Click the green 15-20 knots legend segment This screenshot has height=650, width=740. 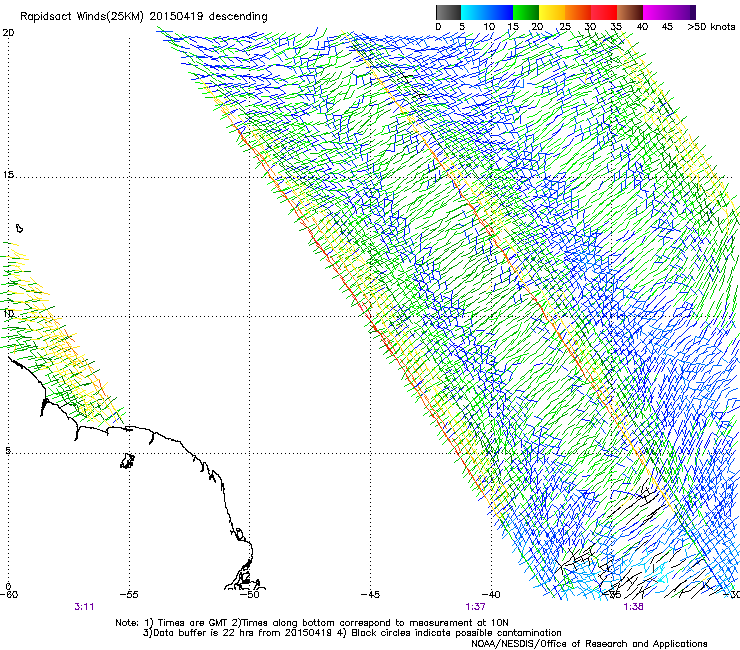click(526, 12)
